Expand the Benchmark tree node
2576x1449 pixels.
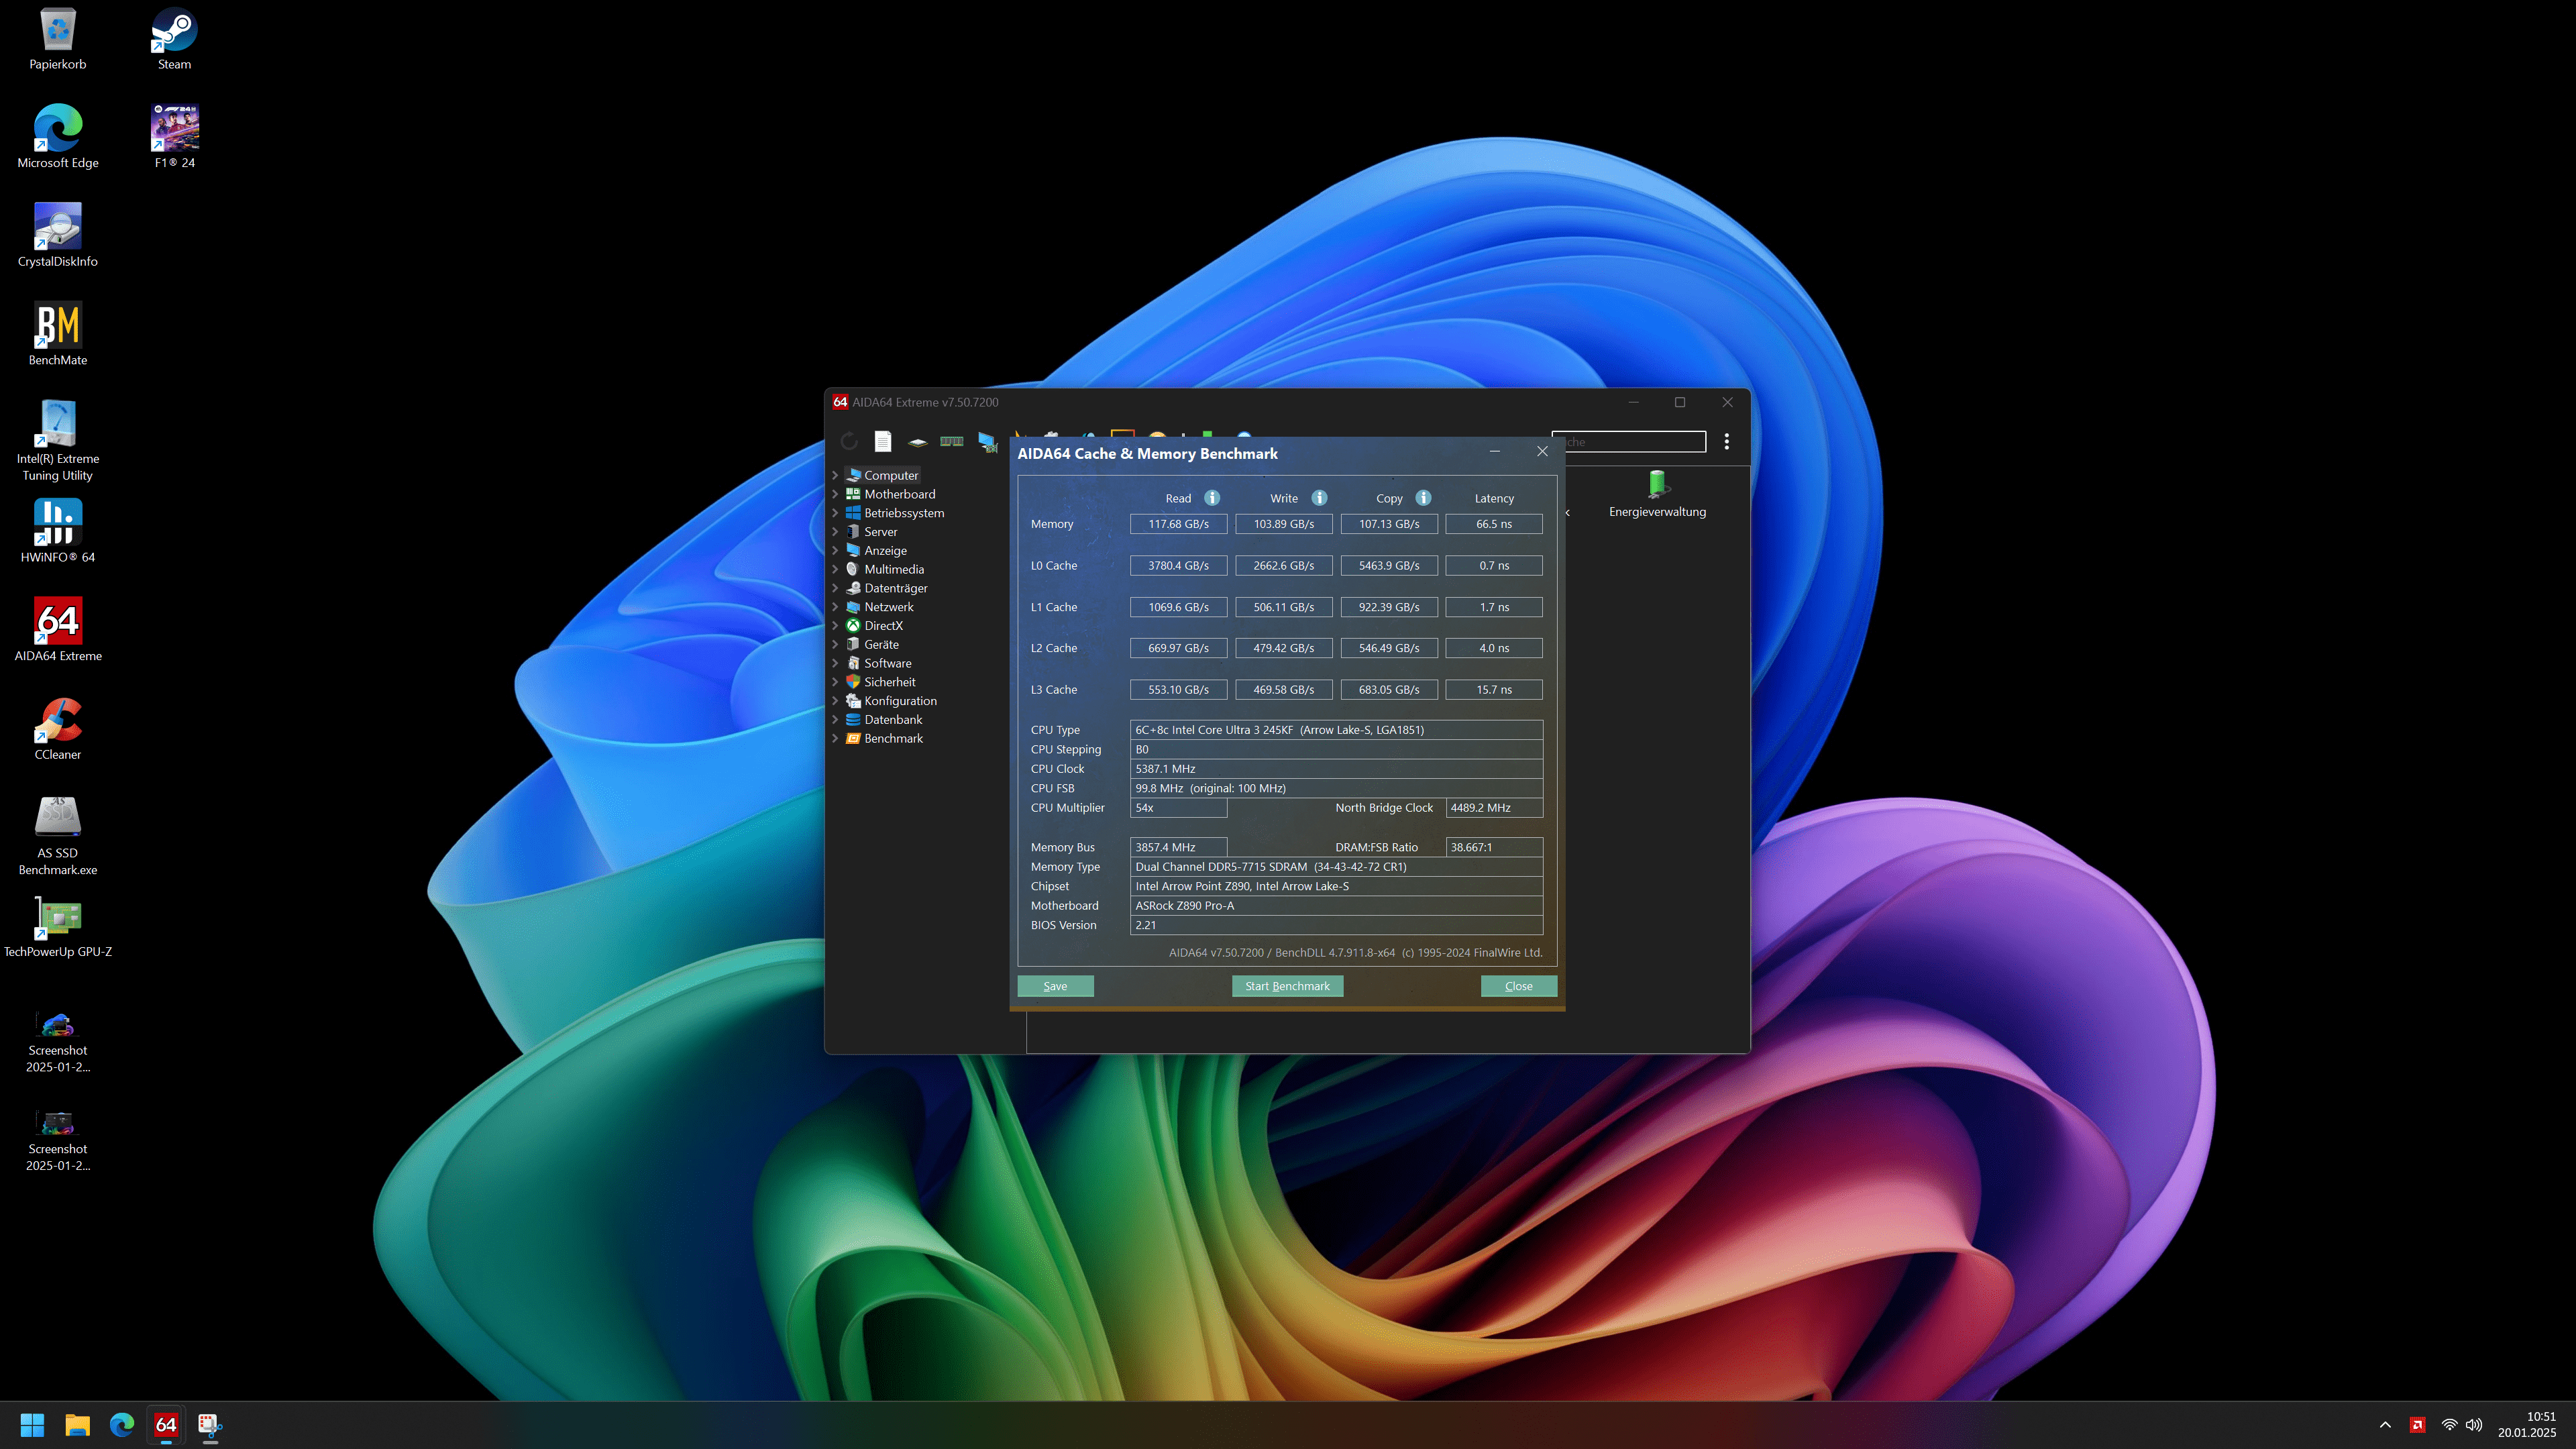pos(835,738)
